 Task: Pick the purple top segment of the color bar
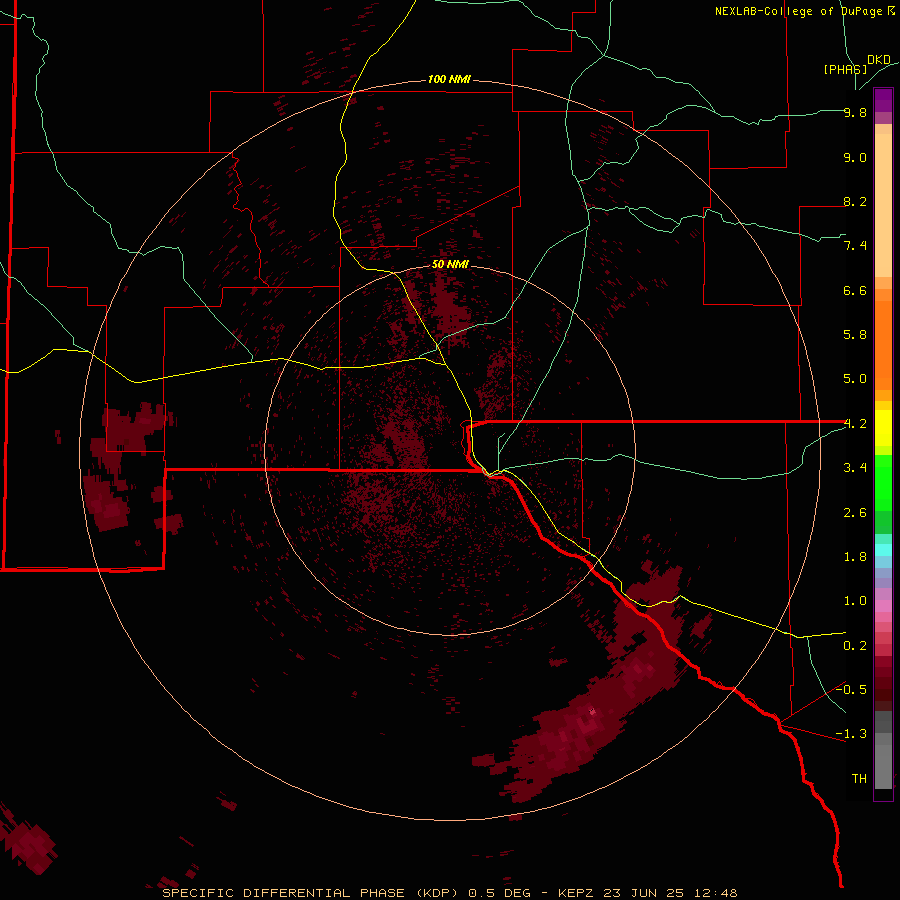coord(883,100)
